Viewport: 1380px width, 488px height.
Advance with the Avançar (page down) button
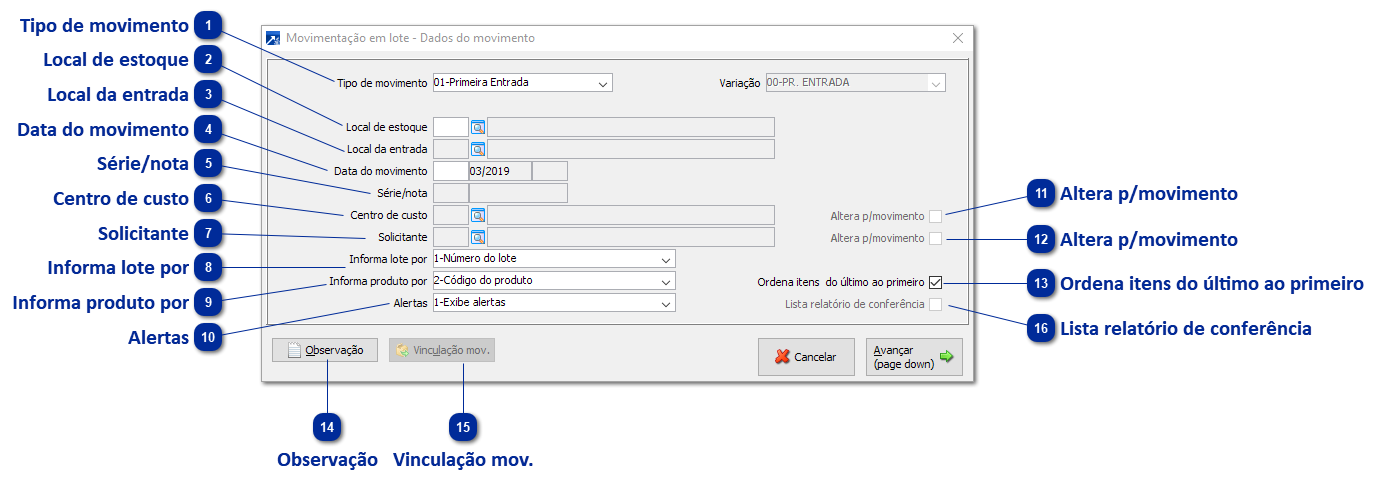(x=914, y=357)
